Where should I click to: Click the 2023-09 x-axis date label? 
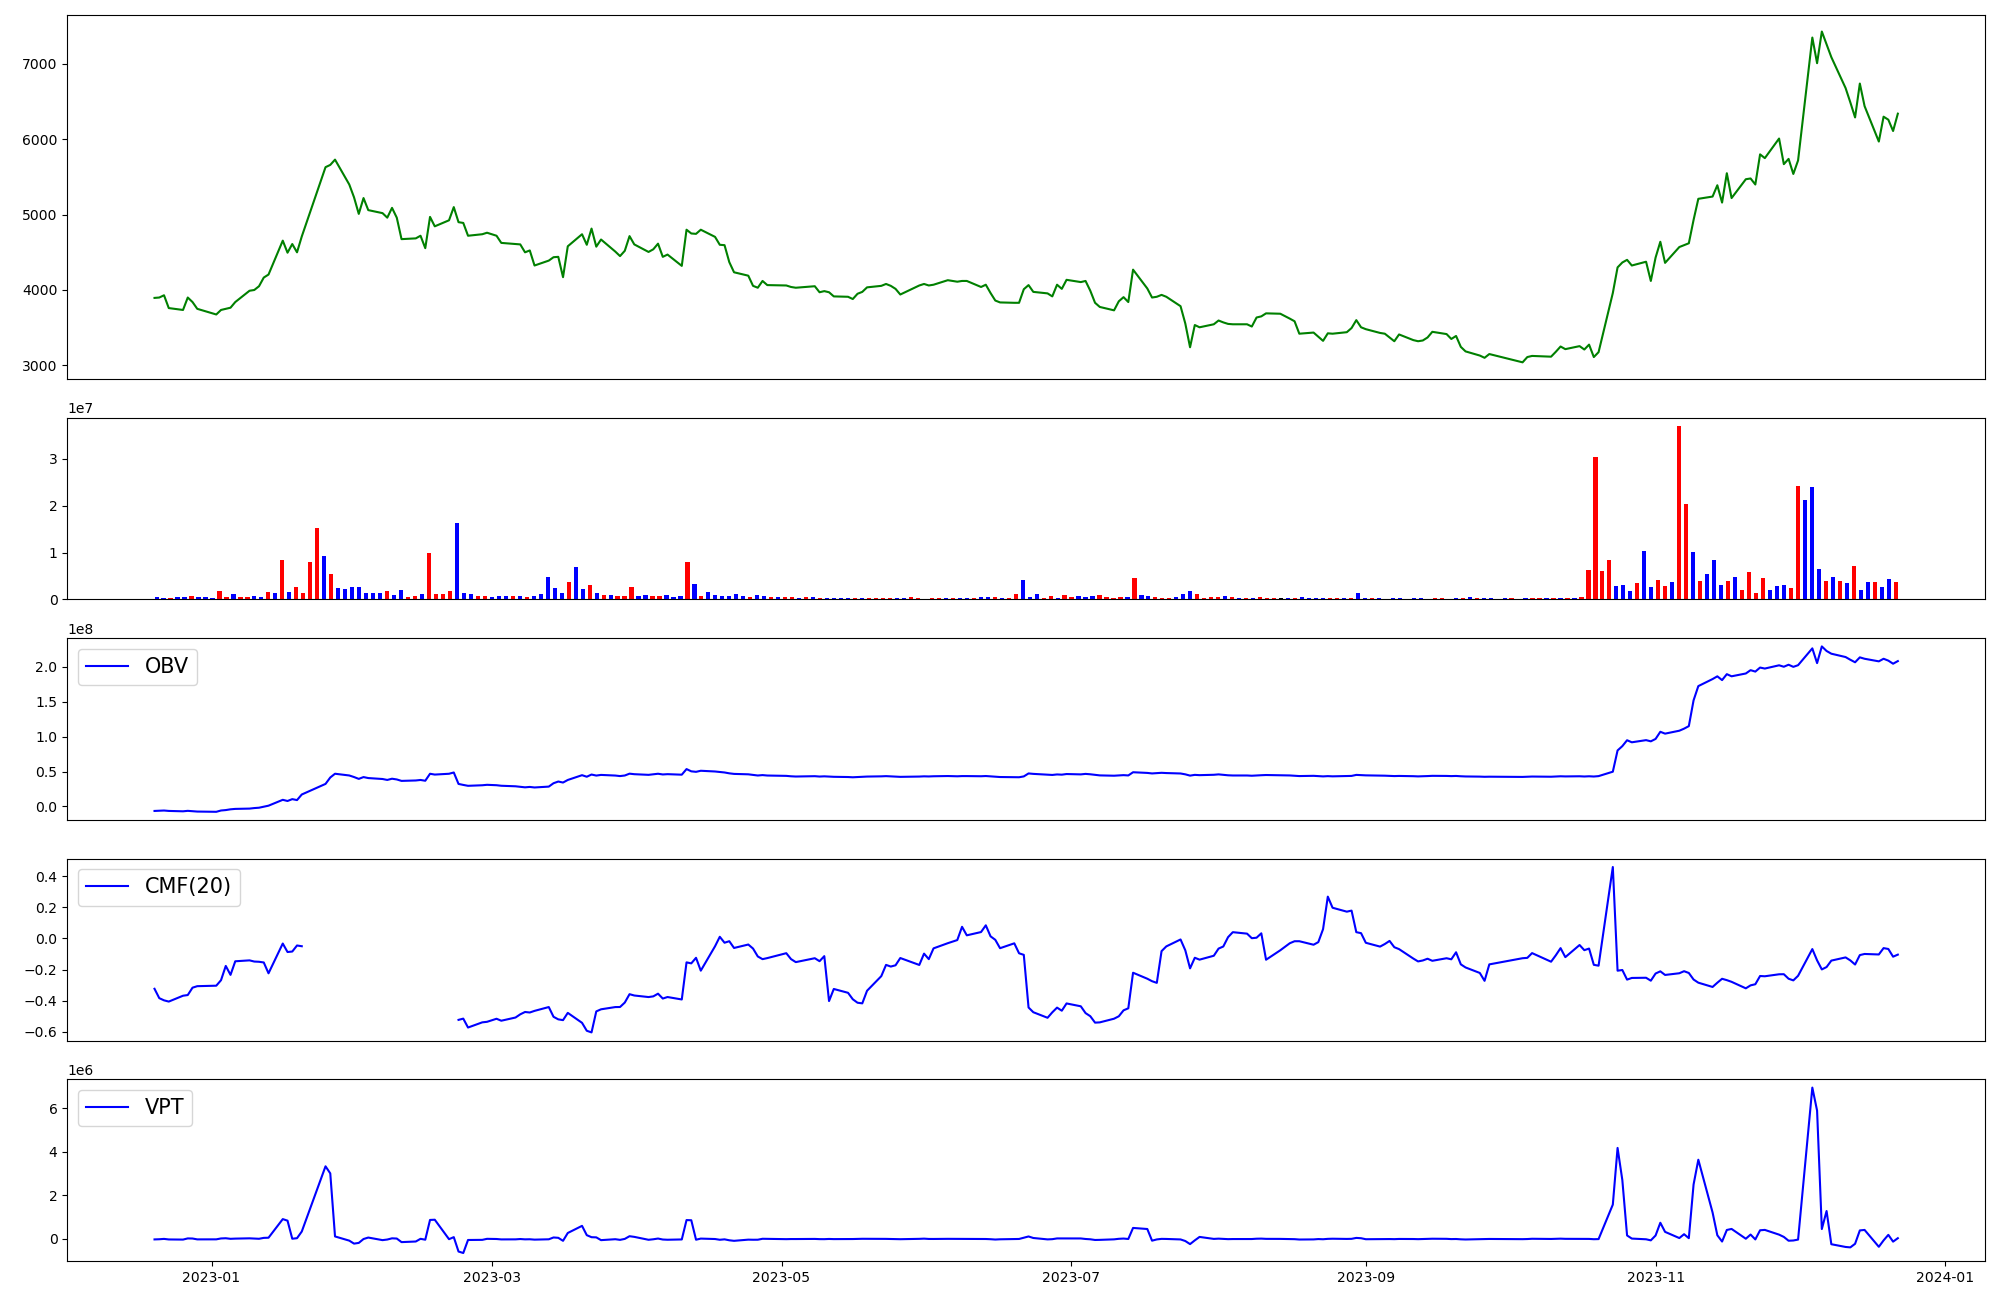[1365, 1276]
